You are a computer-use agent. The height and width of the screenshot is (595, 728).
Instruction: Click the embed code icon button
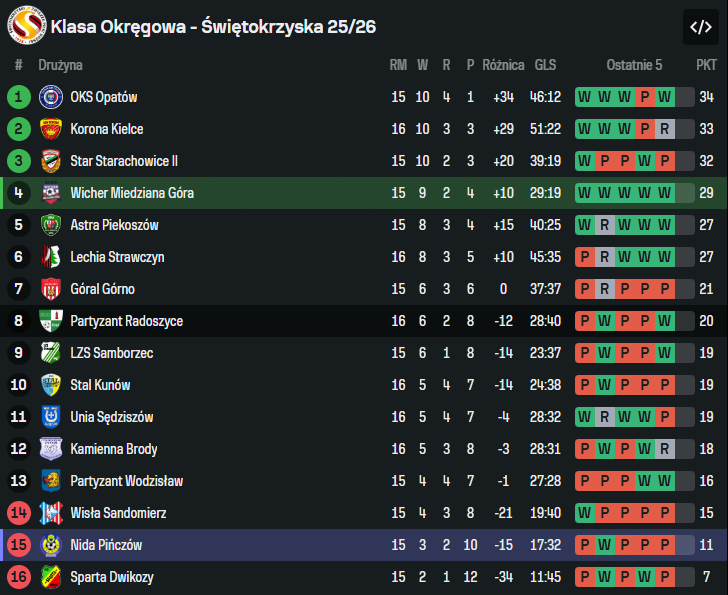click(x=701, y=27)
